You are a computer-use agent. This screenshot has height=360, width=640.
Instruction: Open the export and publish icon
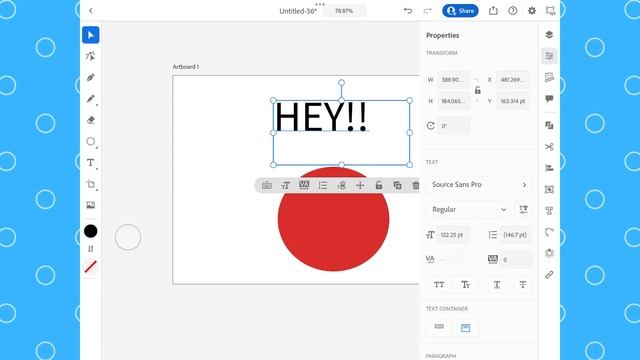(493, 11)
